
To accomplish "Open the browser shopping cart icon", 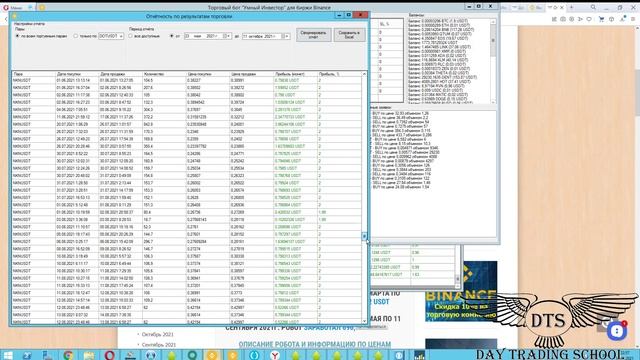I will (x=601, y=19).
